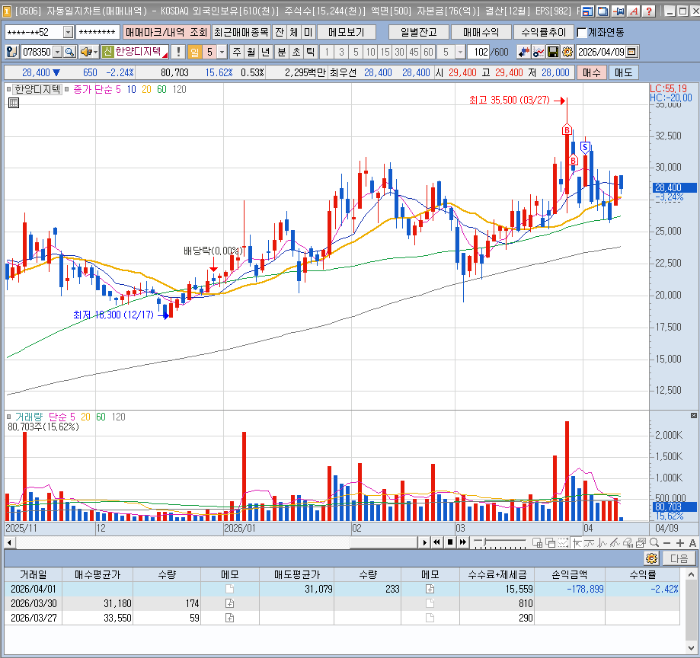
Task: Click the 다음 next button
Action: pos(679,558)
